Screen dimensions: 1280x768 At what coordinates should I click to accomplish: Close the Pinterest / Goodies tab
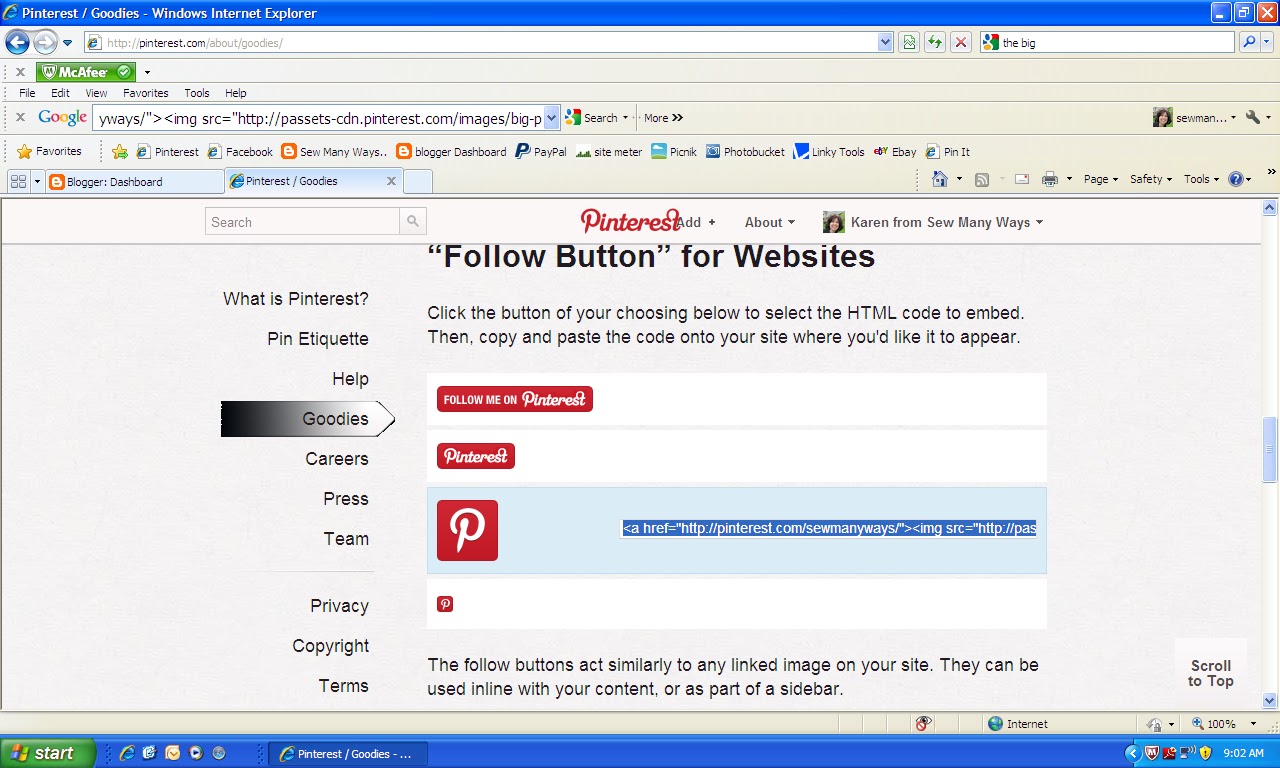pyautogui.click(x=391, y=181)
